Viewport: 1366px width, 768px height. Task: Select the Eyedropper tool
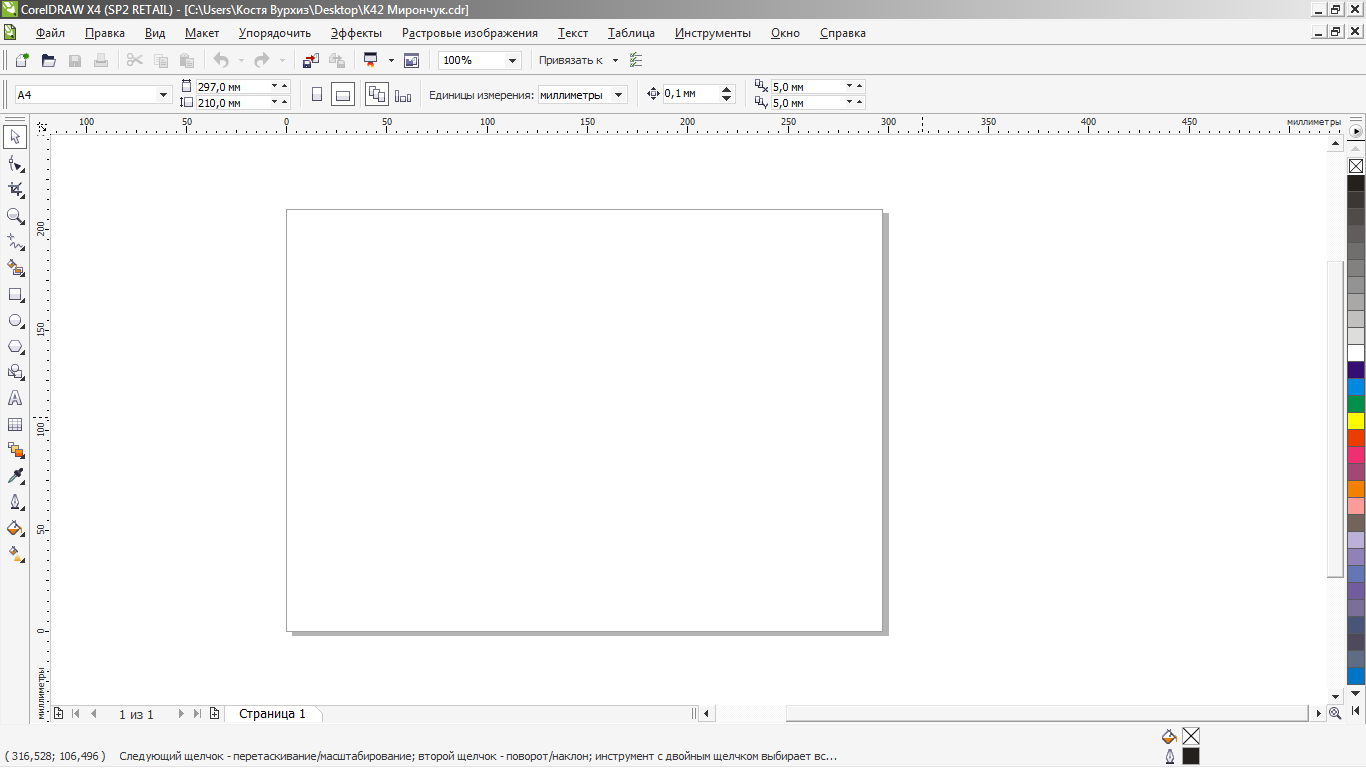click(x=15, y=476)
